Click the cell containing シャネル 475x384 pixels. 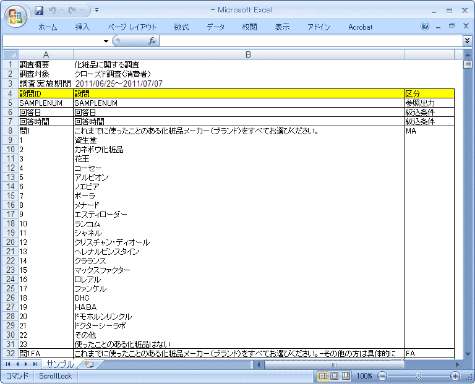pyautogui.click(x=239, y=233)
